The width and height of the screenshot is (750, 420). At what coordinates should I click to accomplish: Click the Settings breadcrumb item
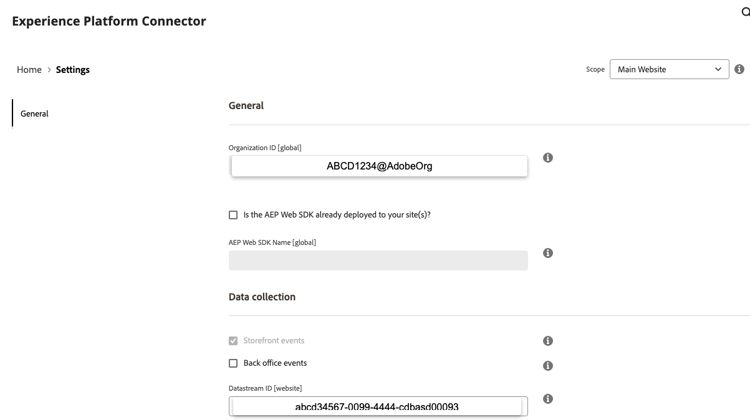click(x=73, y=70)
